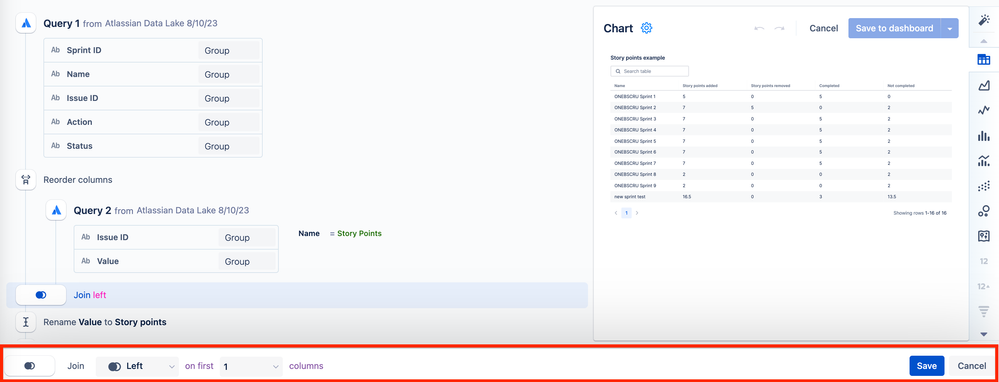This screenshot has height=382, width=999.
Task: Select Rename Value to Story points step
Action: [x=105, y=322]
